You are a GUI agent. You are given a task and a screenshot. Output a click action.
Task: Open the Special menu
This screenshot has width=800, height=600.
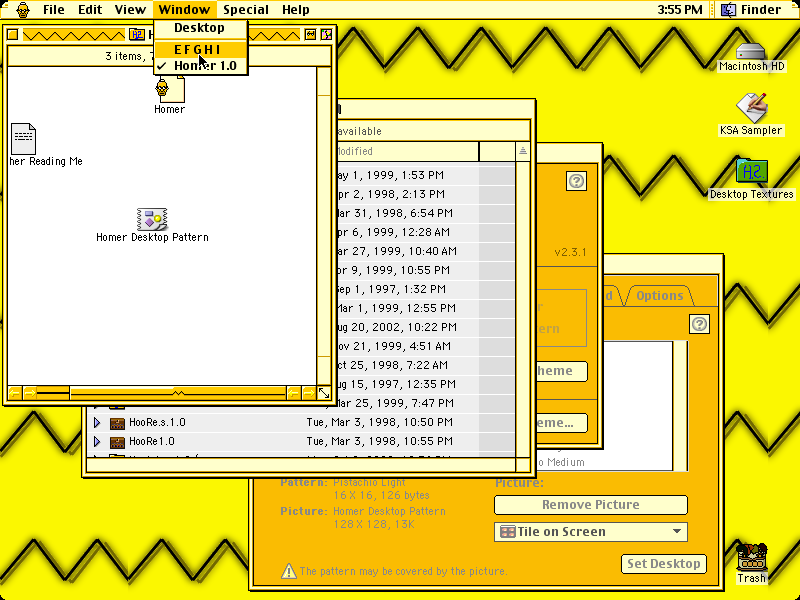pyautogui.click(x=246, y=10)
